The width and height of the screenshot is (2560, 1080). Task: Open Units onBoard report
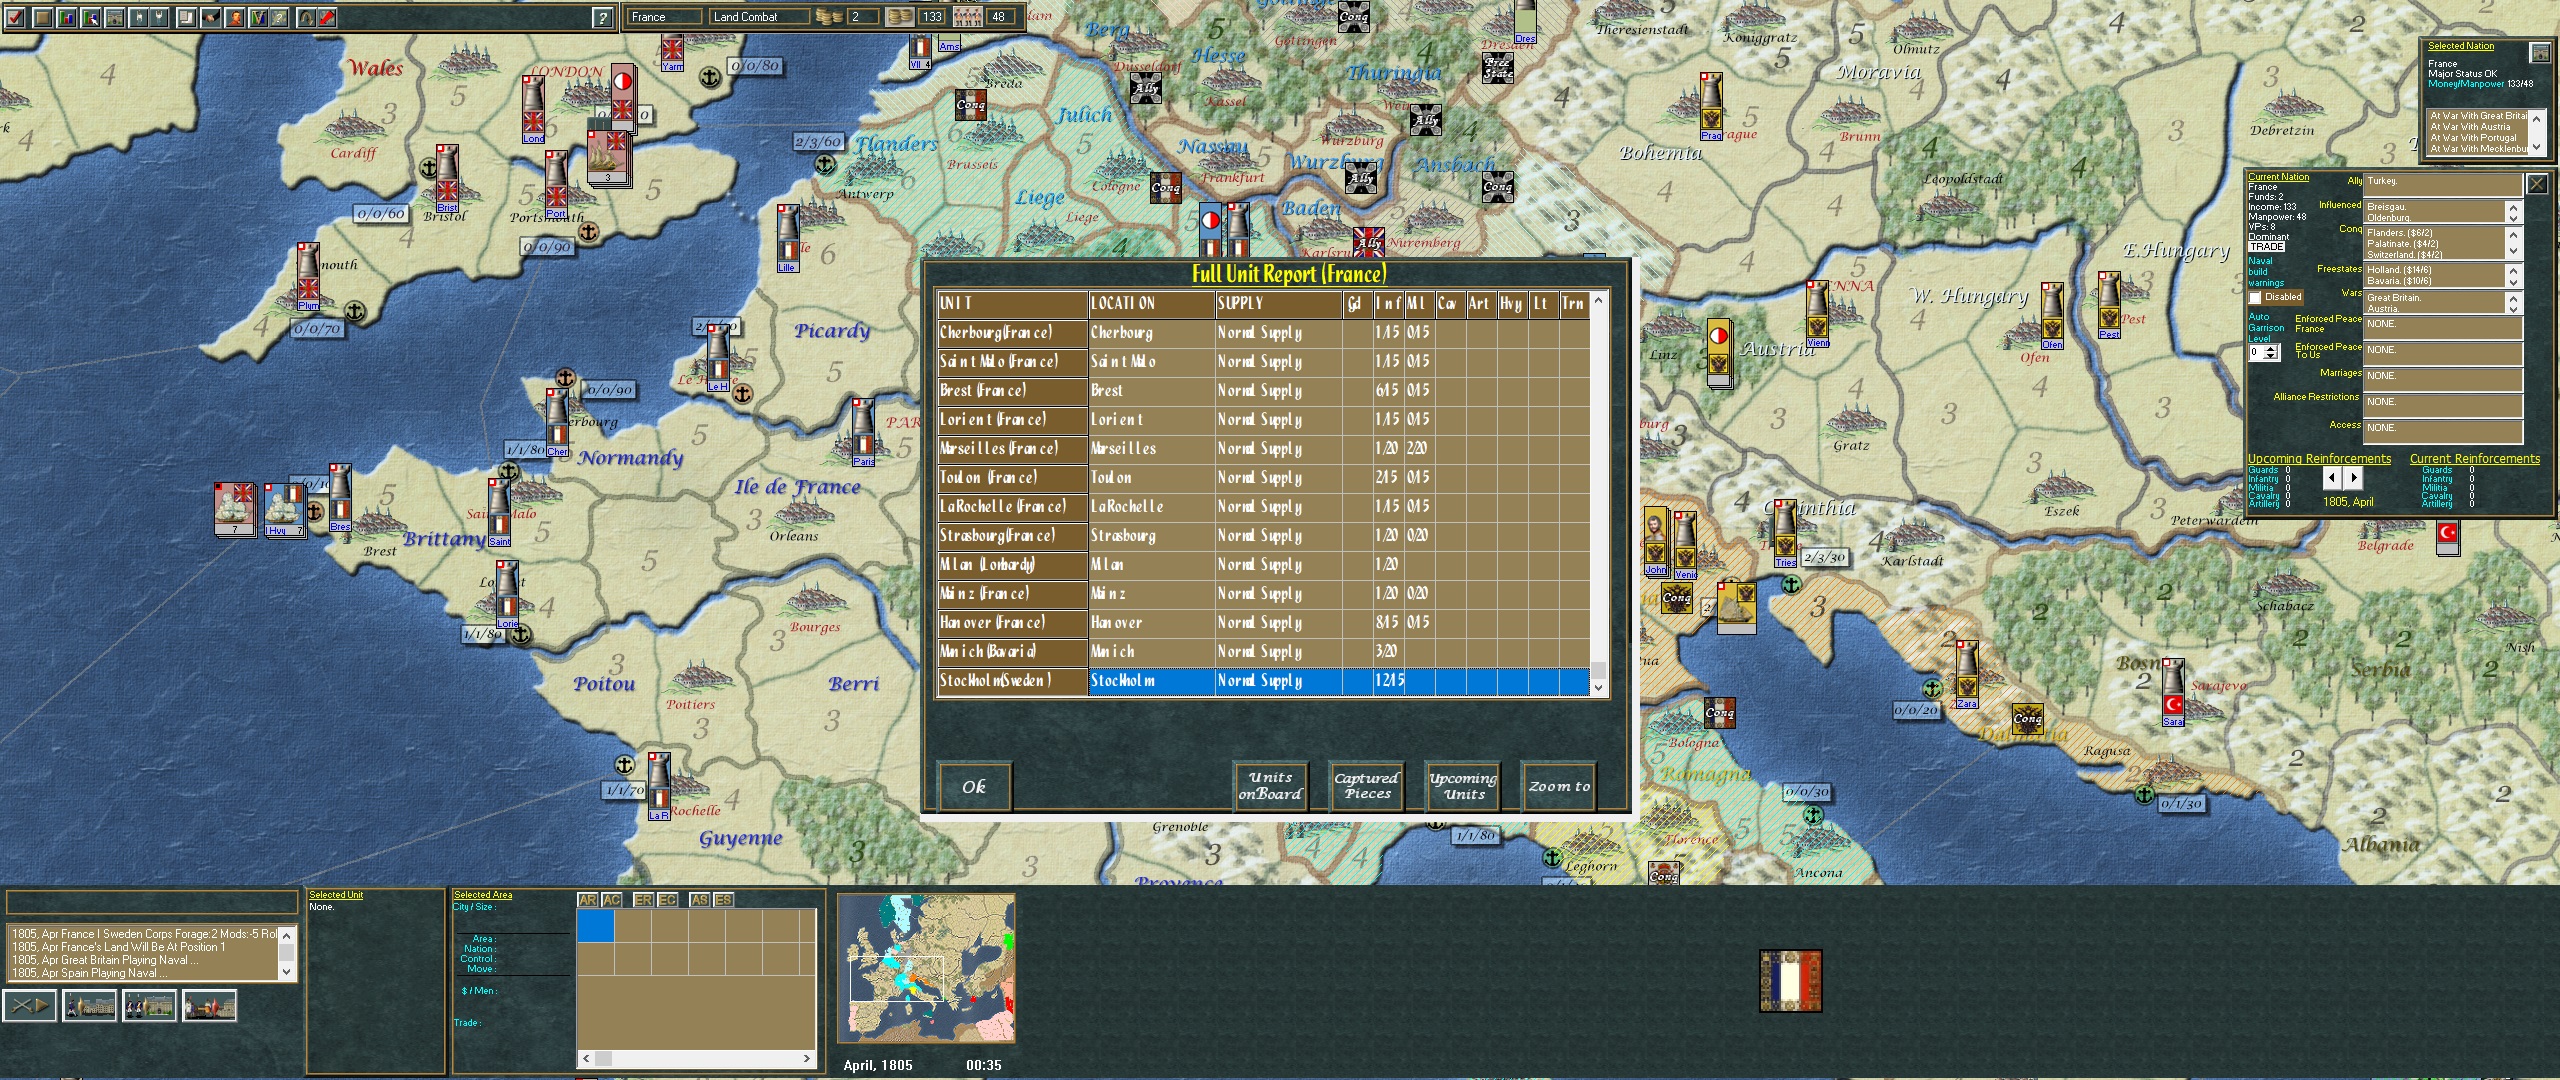coord(1270,786)
